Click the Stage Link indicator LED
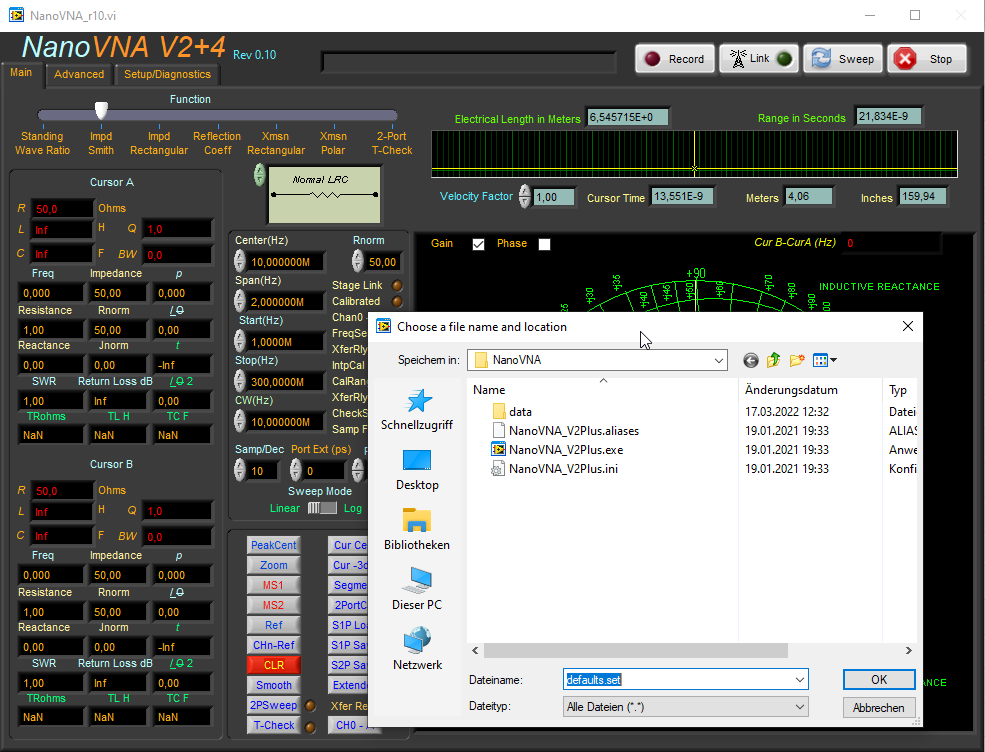 pos(397,285)
